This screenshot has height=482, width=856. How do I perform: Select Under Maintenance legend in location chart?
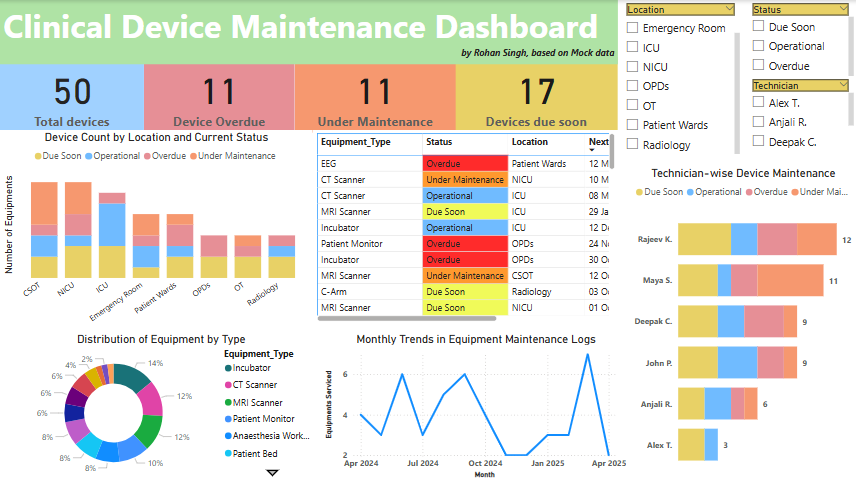233,156
